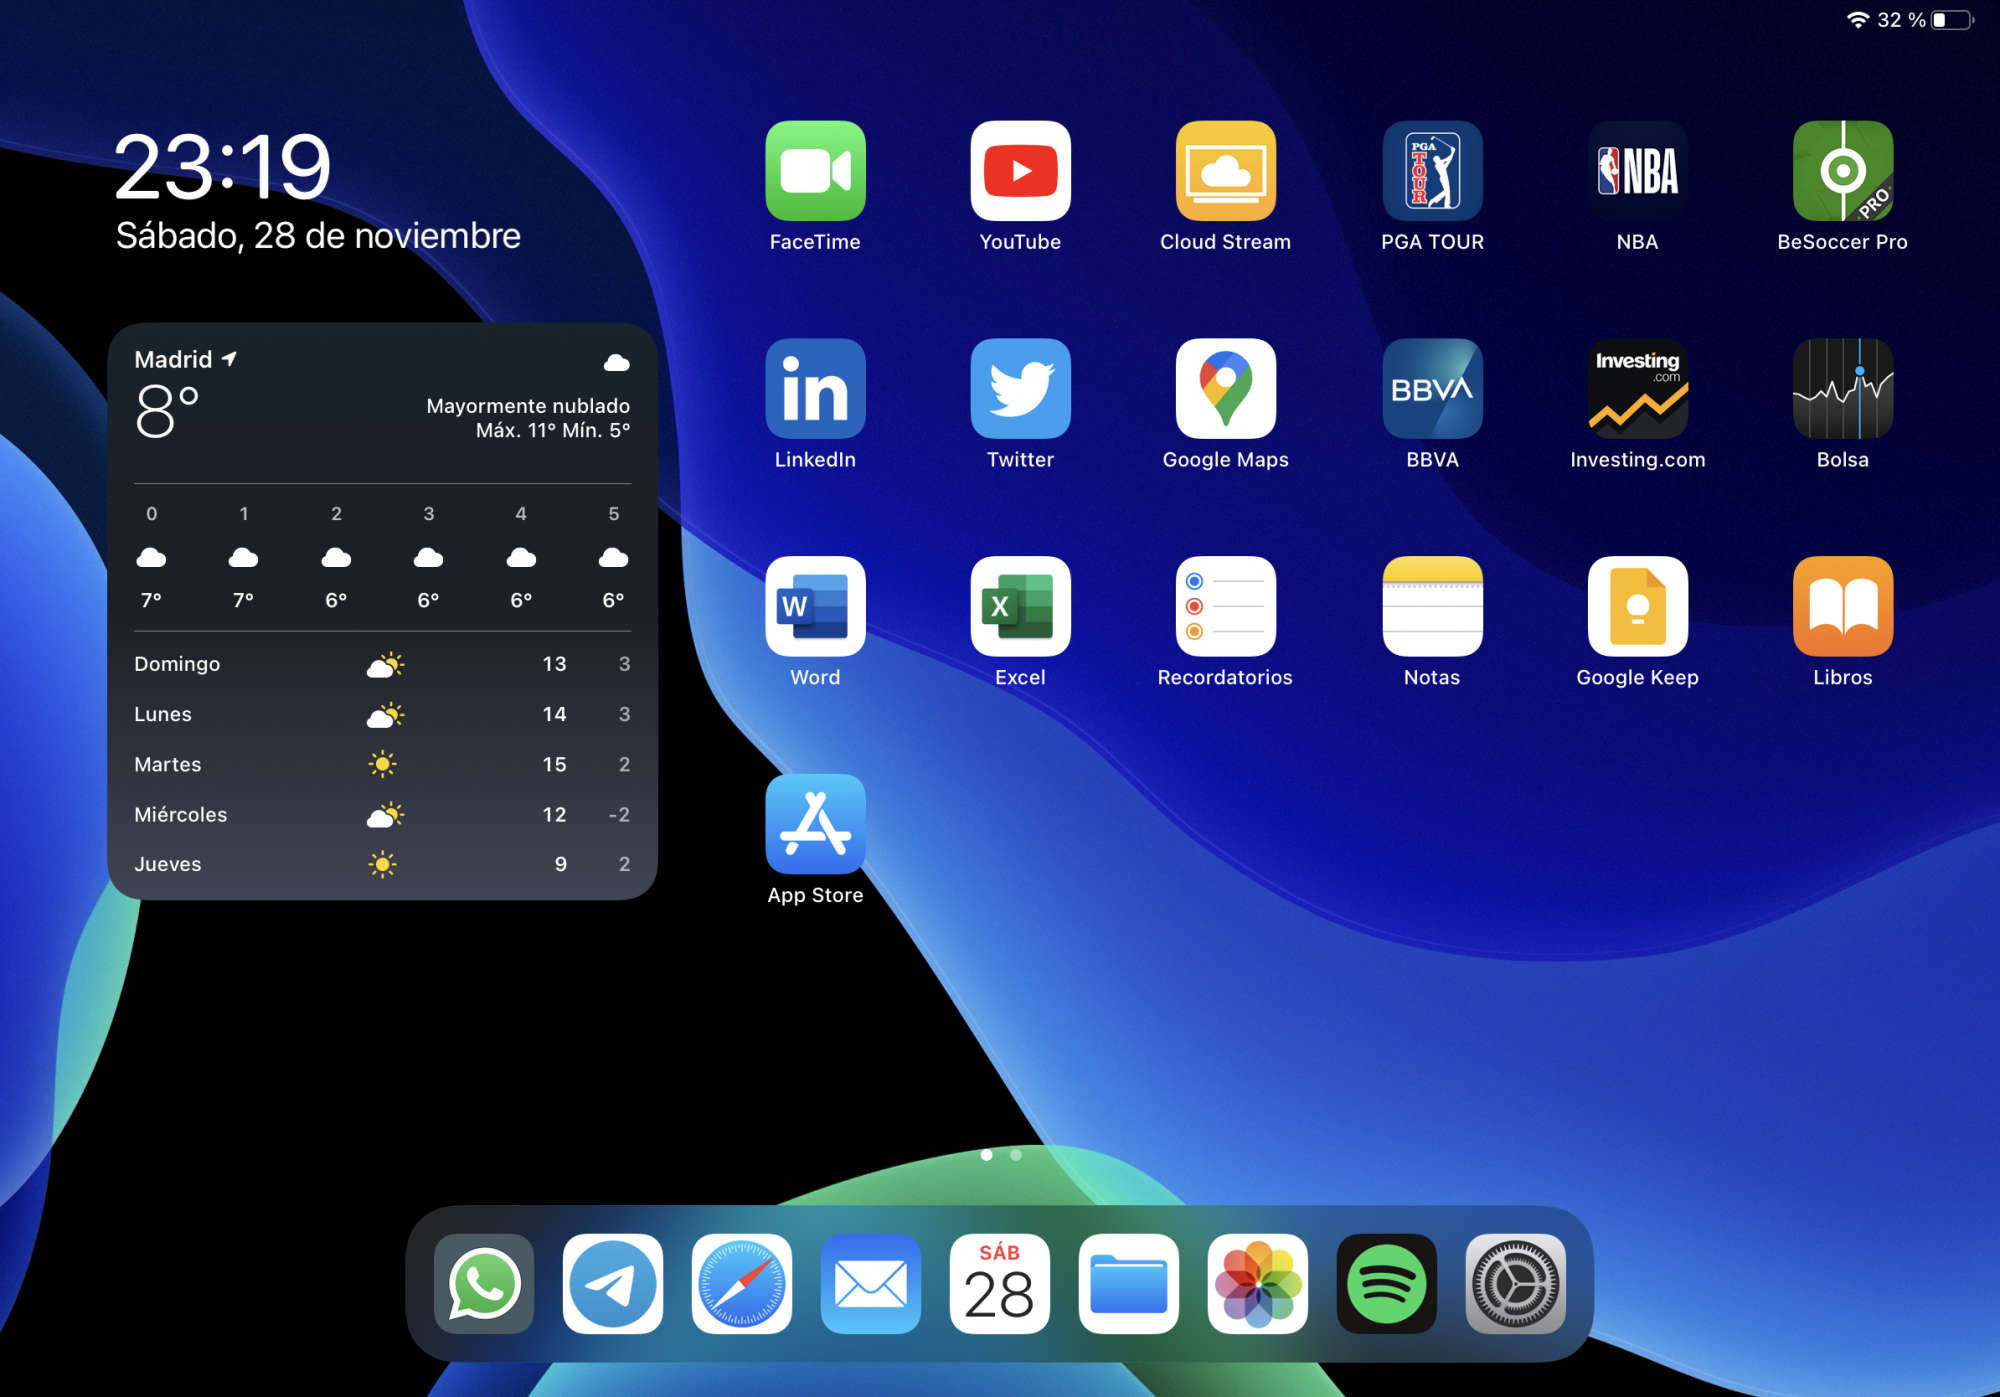Viewport: 2000px width, 1397px height.
Task: Tap the Miércoles forecast row
Action: (382, 814)
